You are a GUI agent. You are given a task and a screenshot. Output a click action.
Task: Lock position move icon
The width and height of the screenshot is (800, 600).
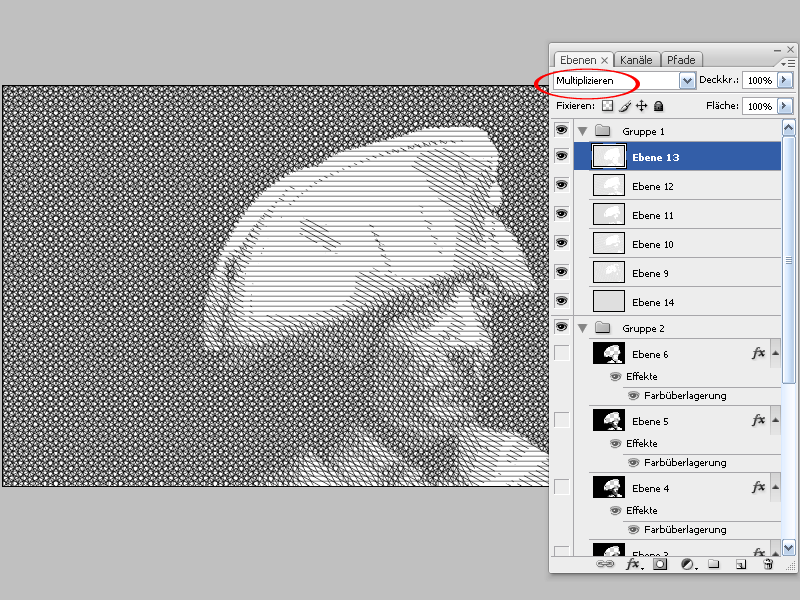click(x=641, y=106)
